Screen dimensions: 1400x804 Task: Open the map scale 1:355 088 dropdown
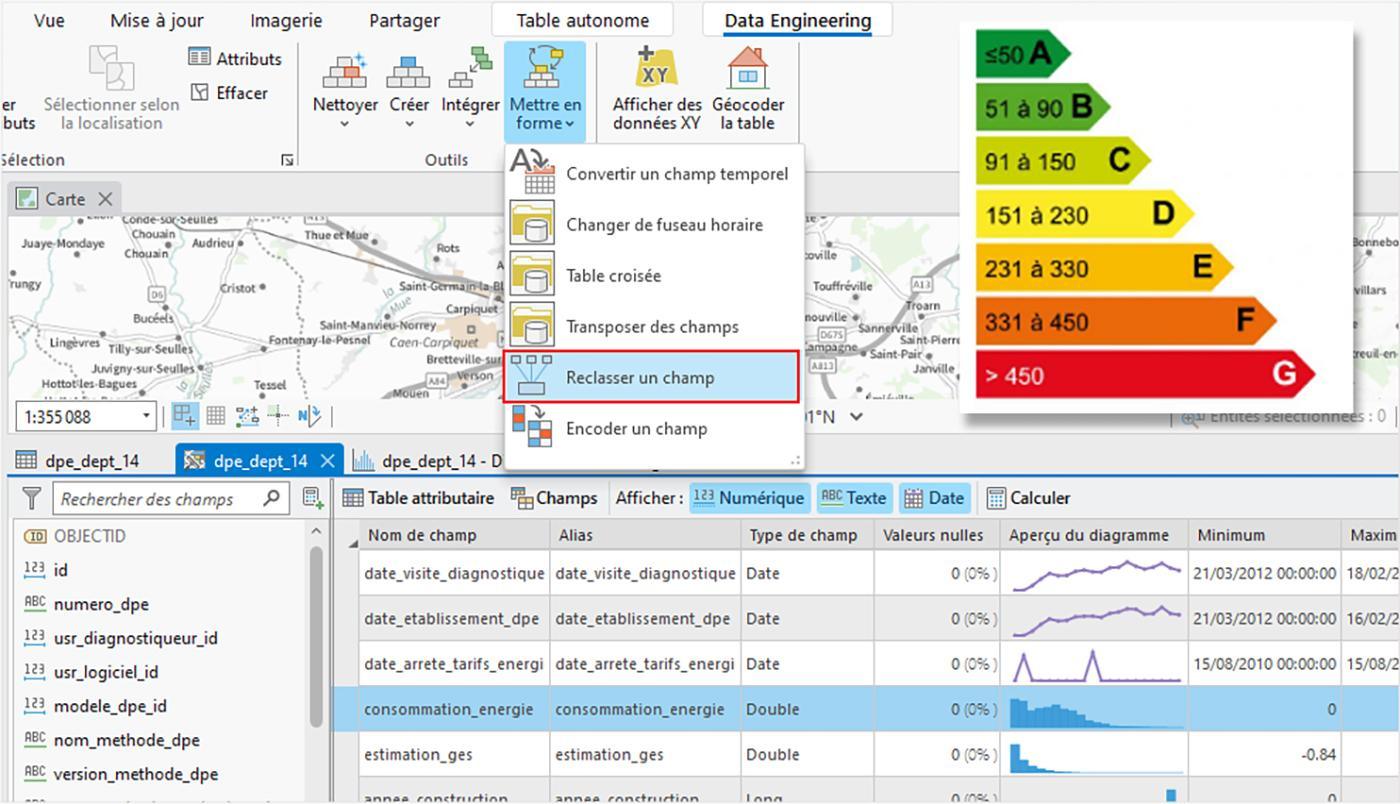147,416
